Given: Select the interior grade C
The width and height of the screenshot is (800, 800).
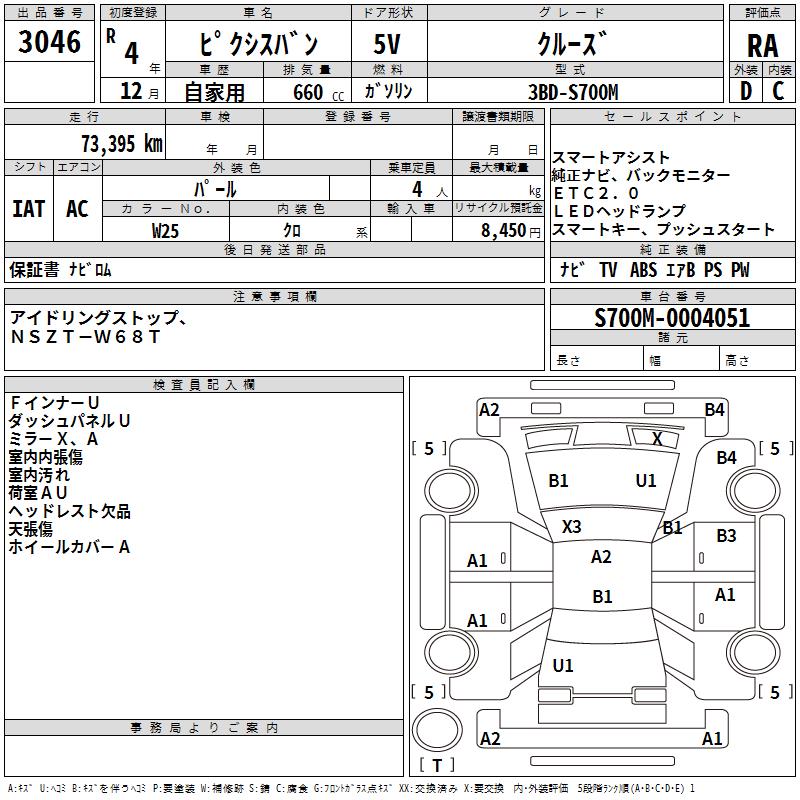Looking at the screenshot, I should pyautogui.click(x=778, y=91).
